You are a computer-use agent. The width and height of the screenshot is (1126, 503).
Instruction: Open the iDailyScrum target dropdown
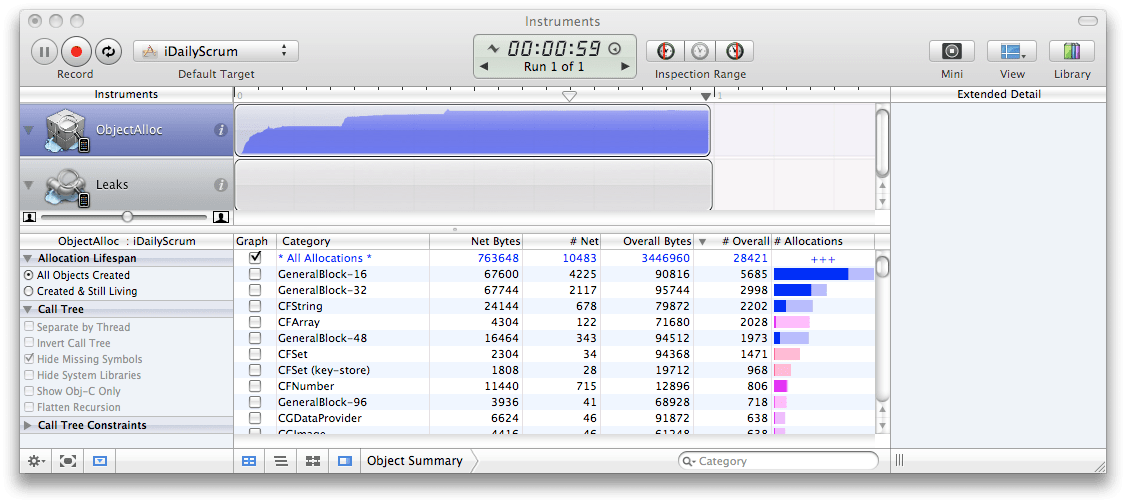(216, 51)
